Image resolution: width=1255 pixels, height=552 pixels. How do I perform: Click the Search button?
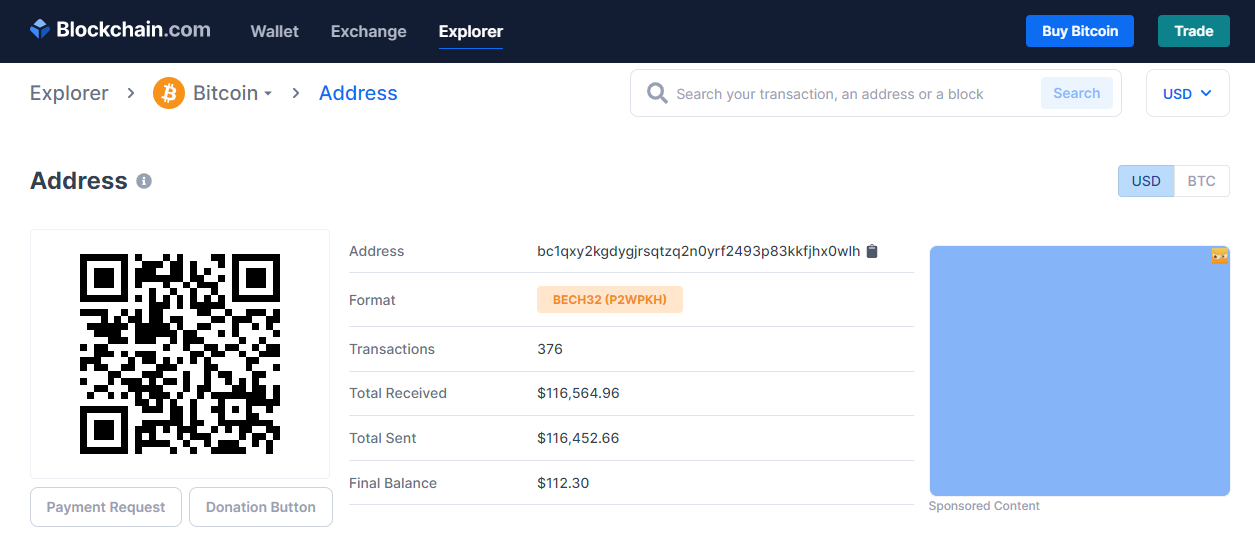(1077, 93)
